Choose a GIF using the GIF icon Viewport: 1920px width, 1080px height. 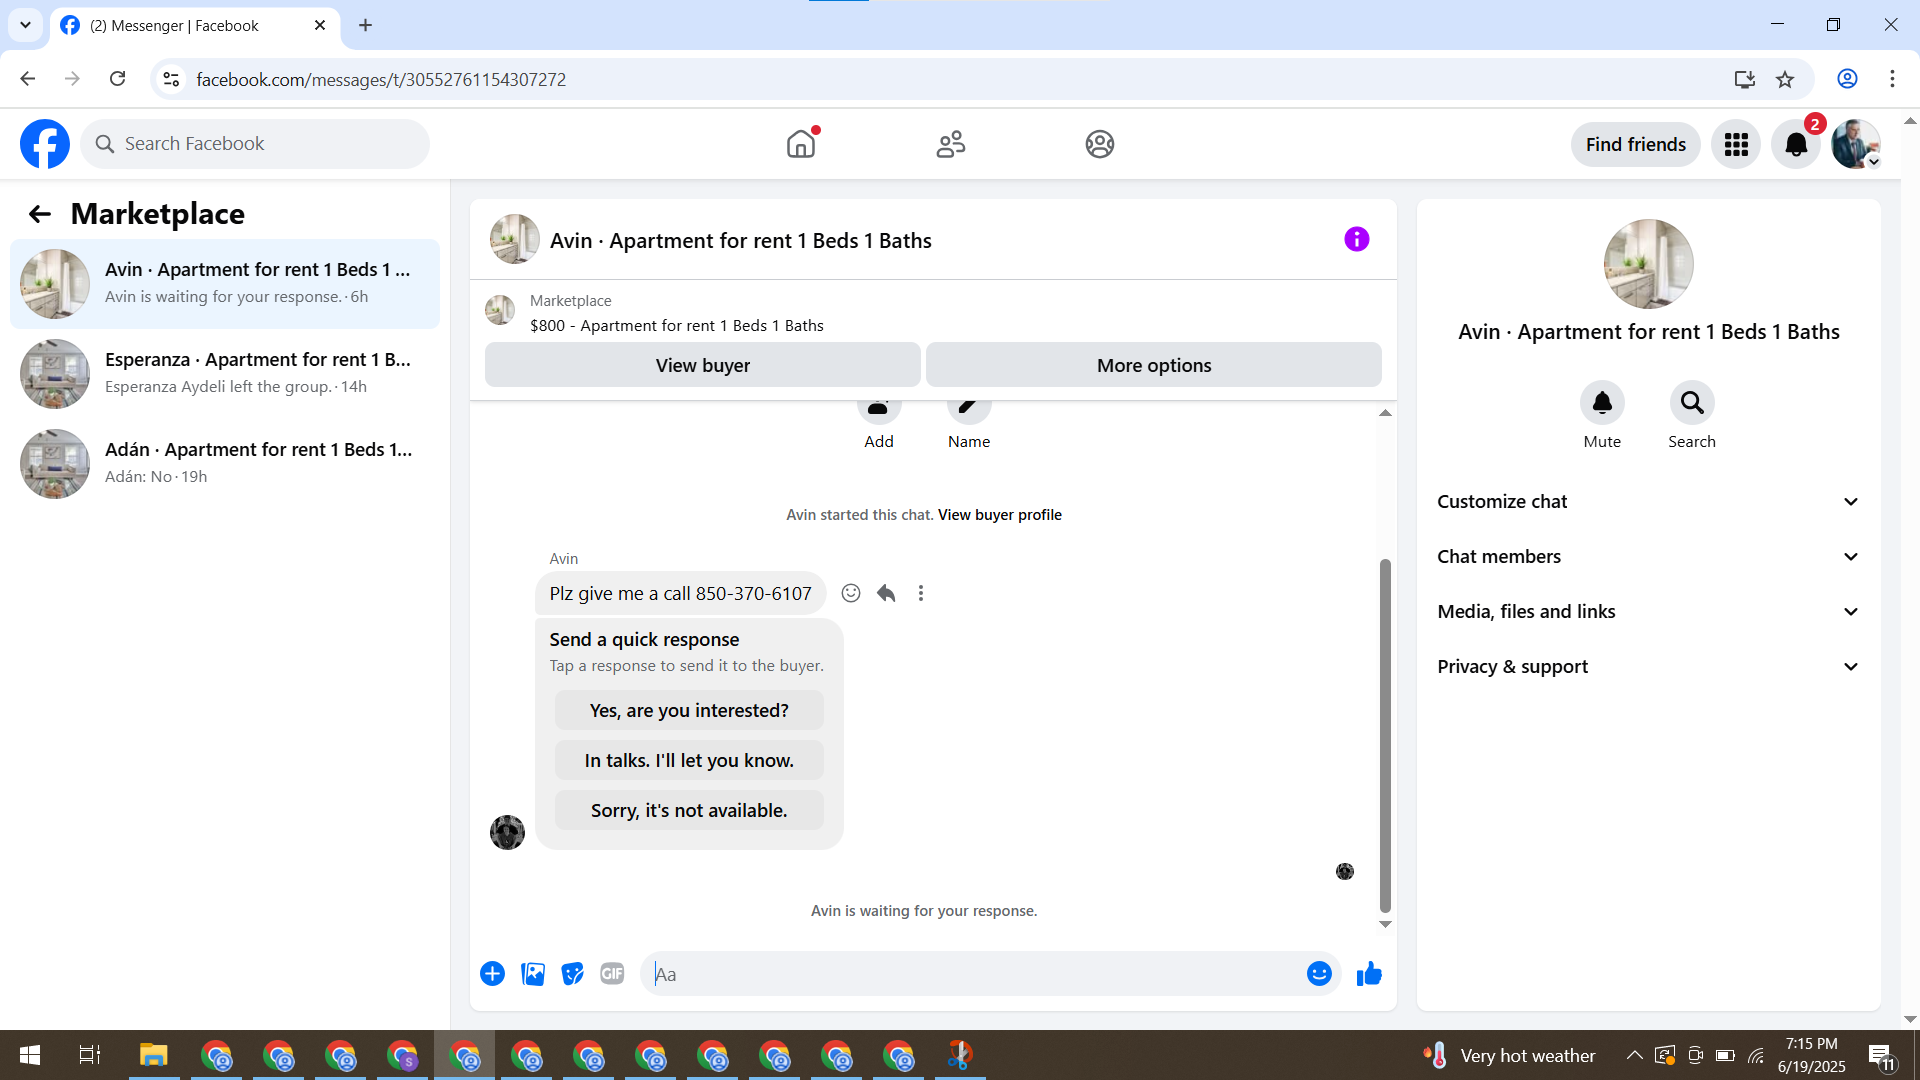[612, 974]
